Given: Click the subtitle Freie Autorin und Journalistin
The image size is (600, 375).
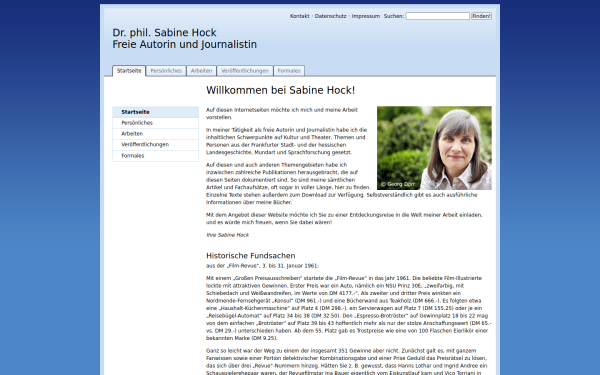Looking at the screenshot, I should (184, 44).
